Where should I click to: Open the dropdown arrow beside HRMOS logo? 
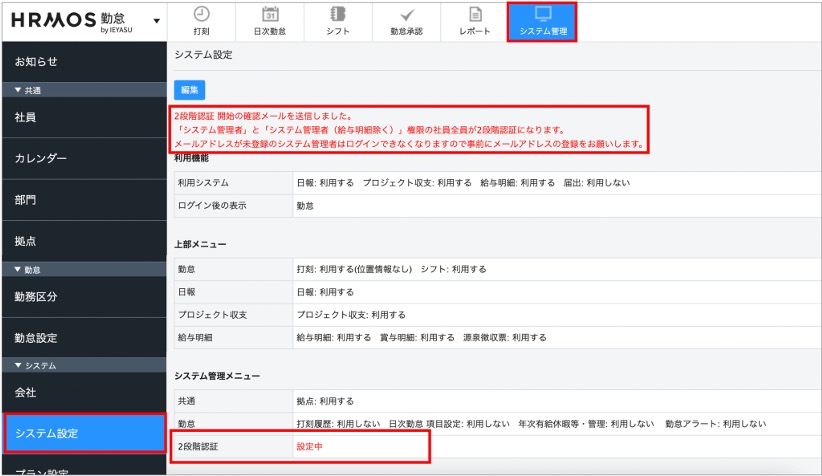(155, 21)
